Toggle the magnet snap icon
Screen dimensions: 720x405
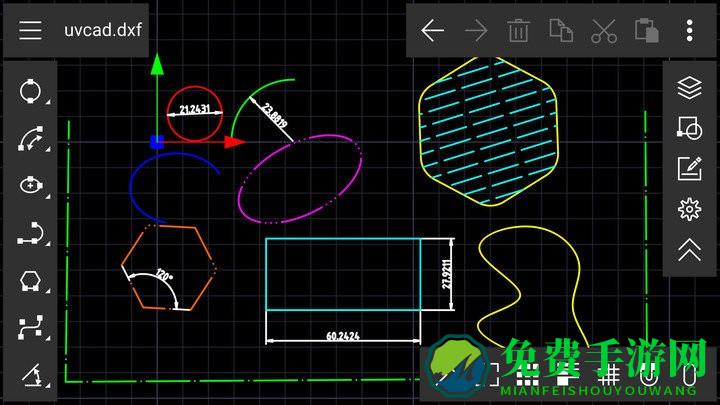coord(648,374)
